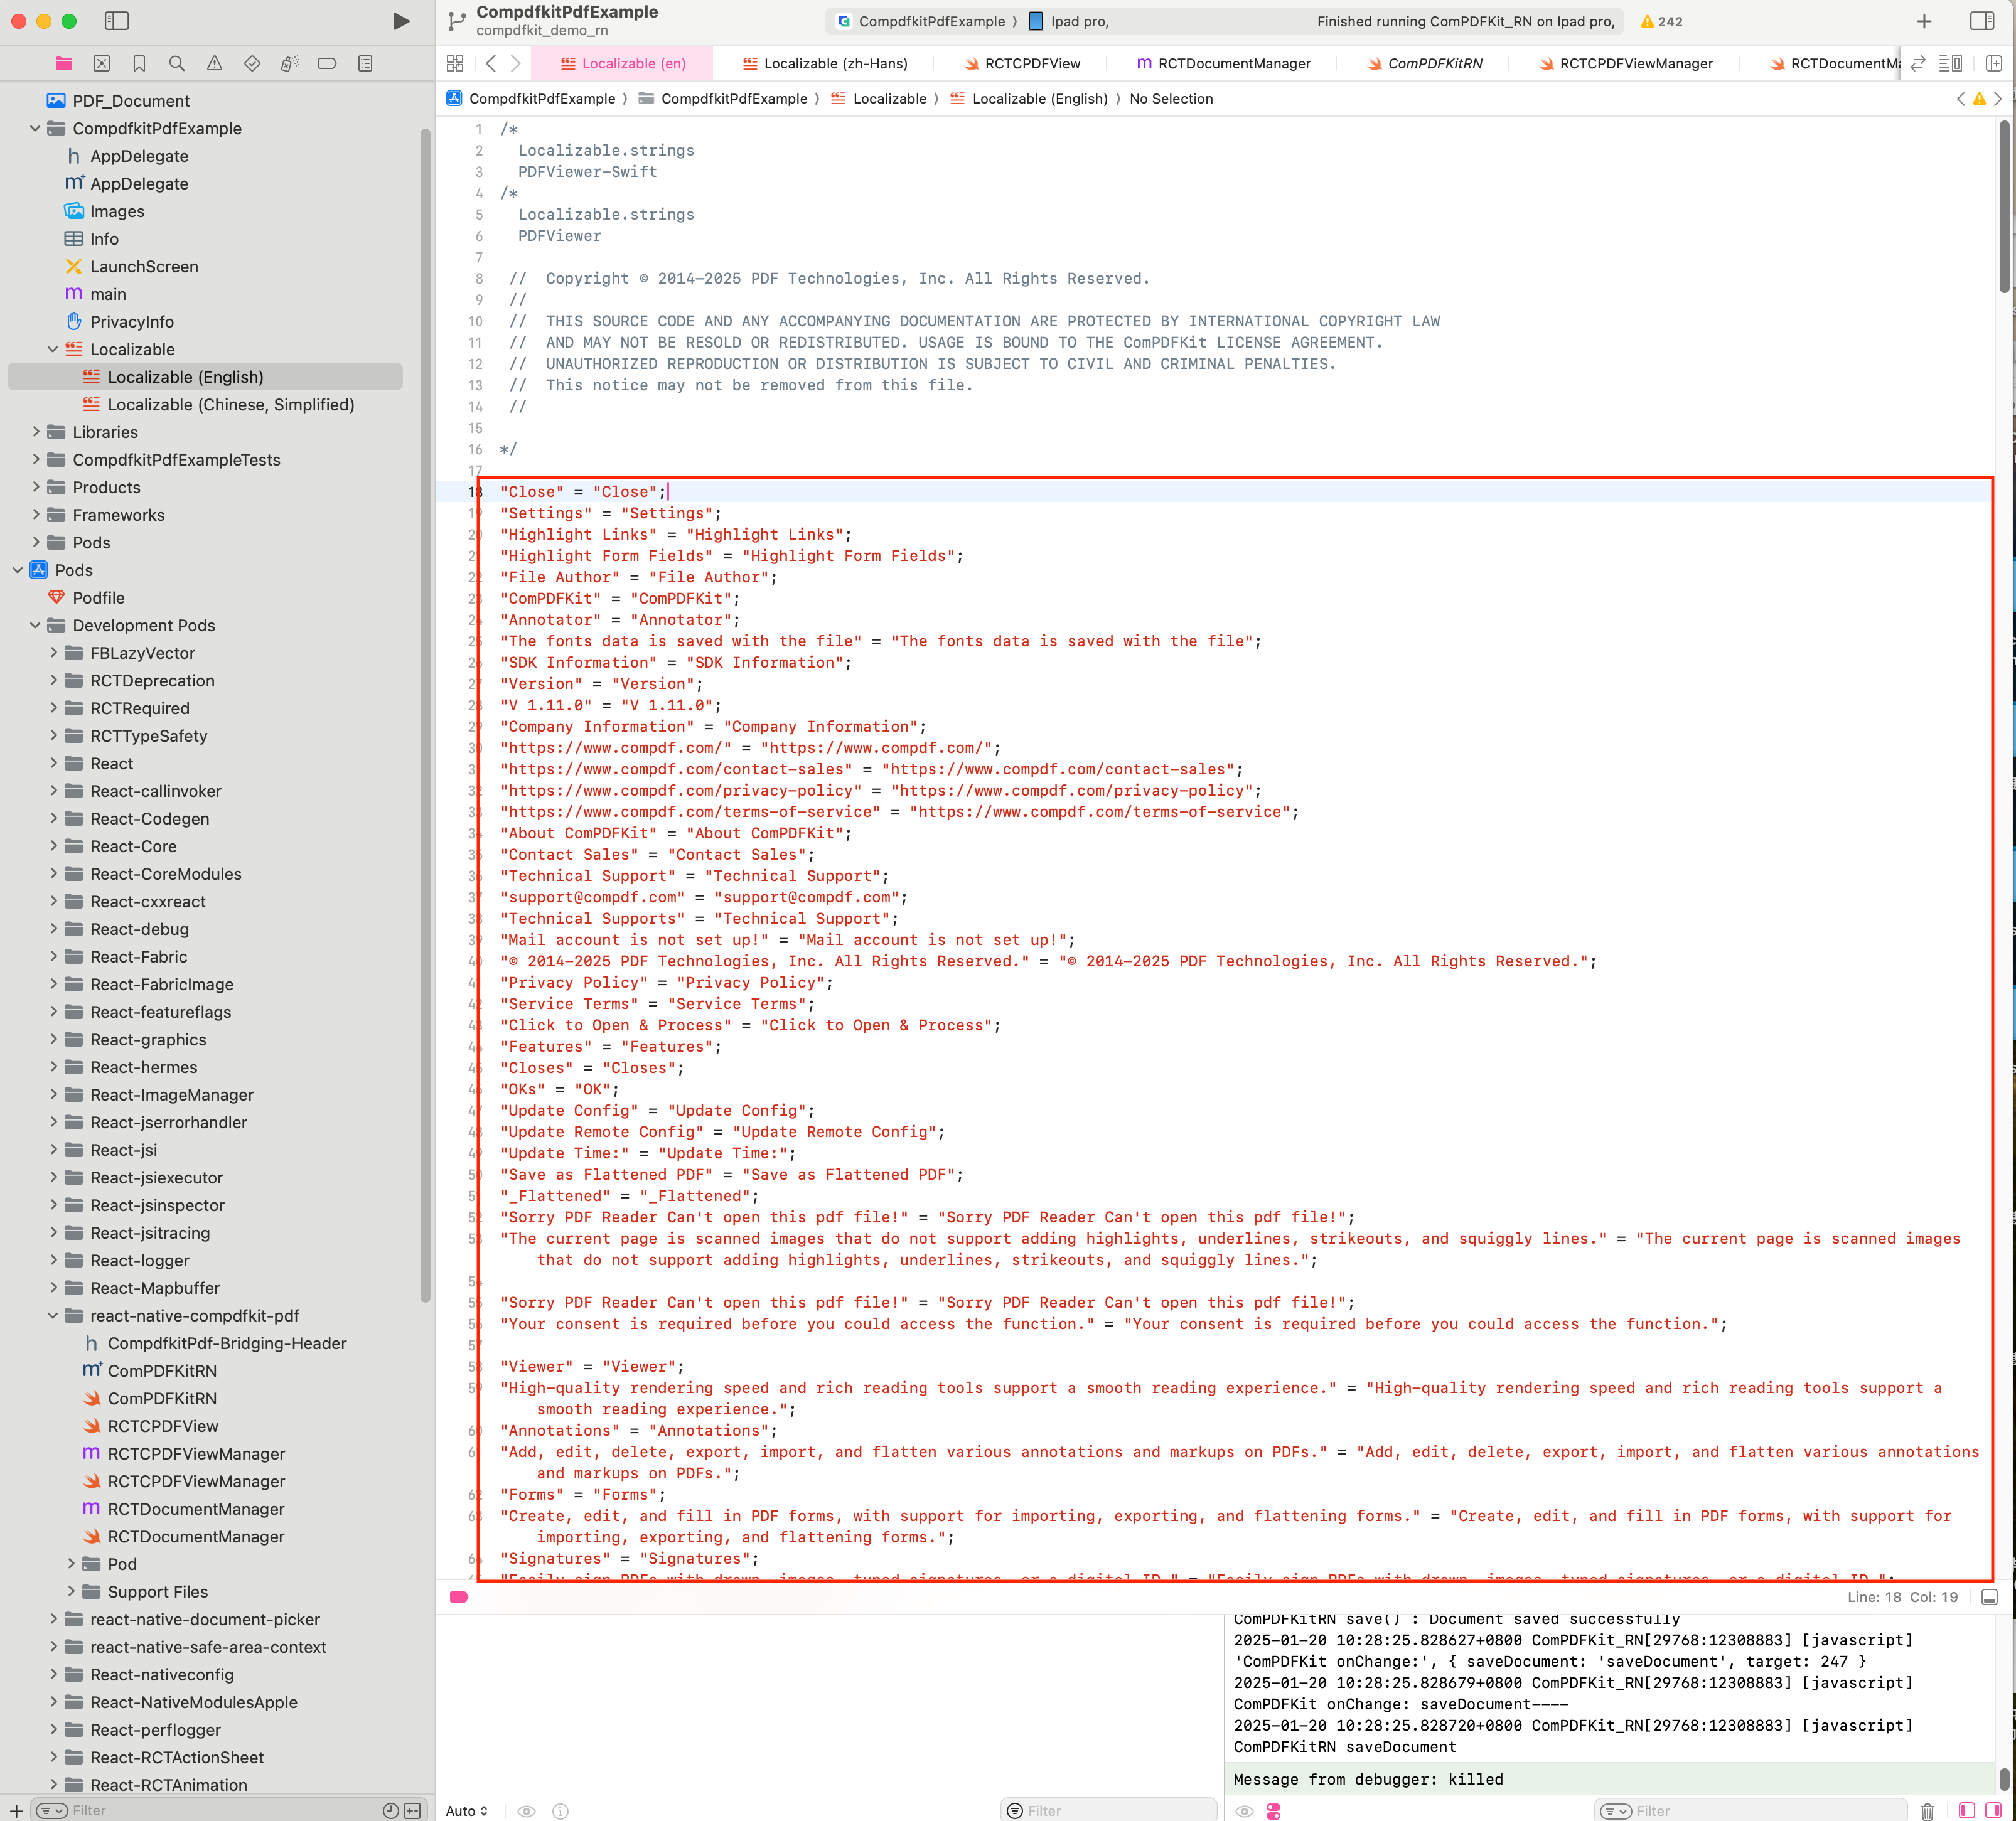Toggle the debug area visibility button
Viewport: 2016px width, 1821px height.
(x=1989, y=1597)
